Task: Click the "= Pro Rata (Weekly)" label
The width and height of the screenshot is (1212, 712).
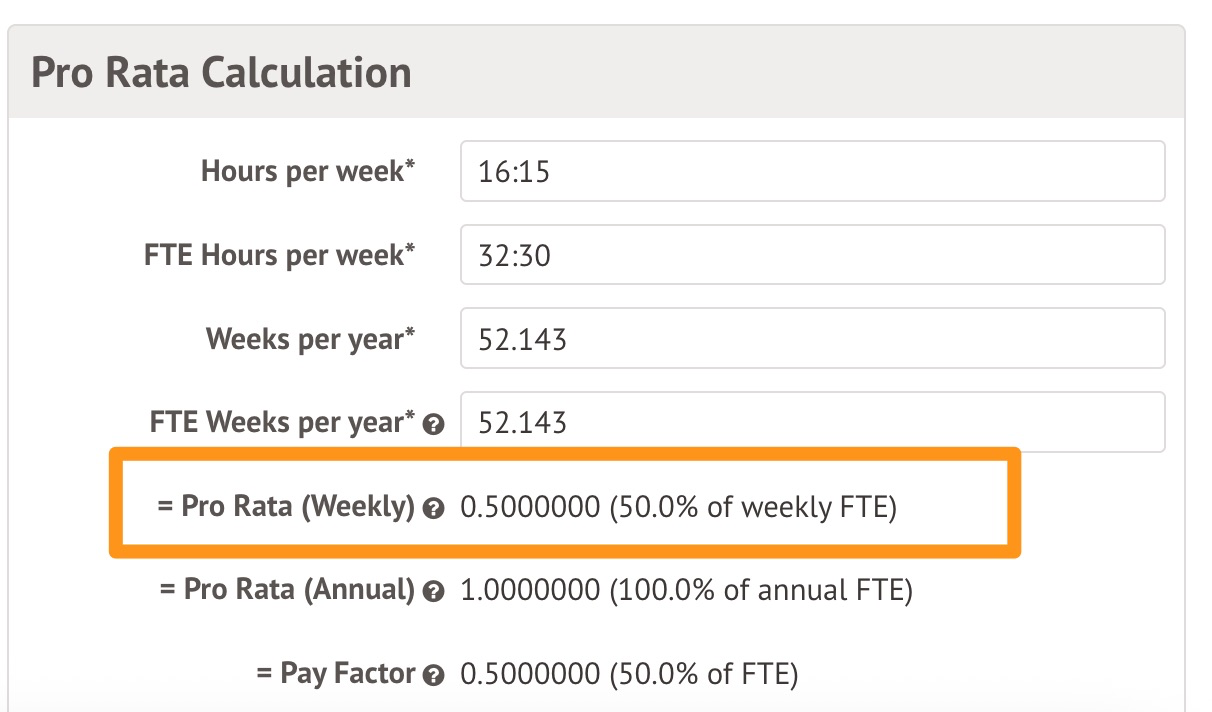Action: tap(286, 507)
